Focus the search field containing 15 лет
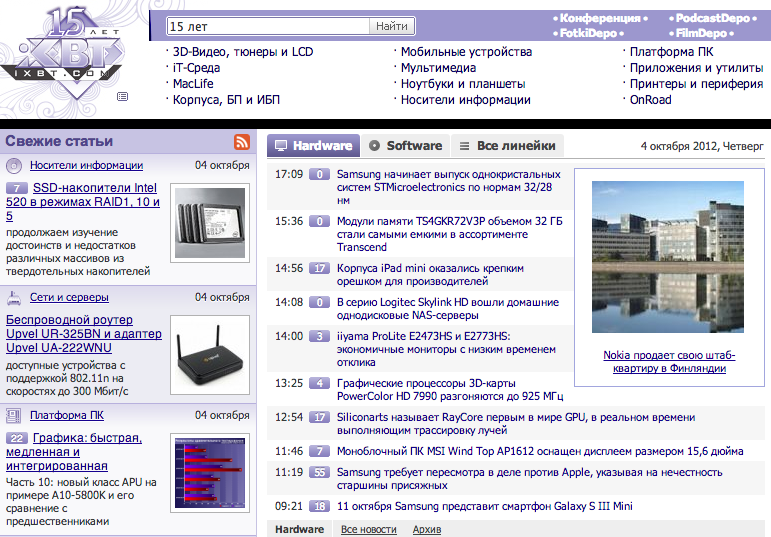The image size is (771, 537). tap(268, 26)
